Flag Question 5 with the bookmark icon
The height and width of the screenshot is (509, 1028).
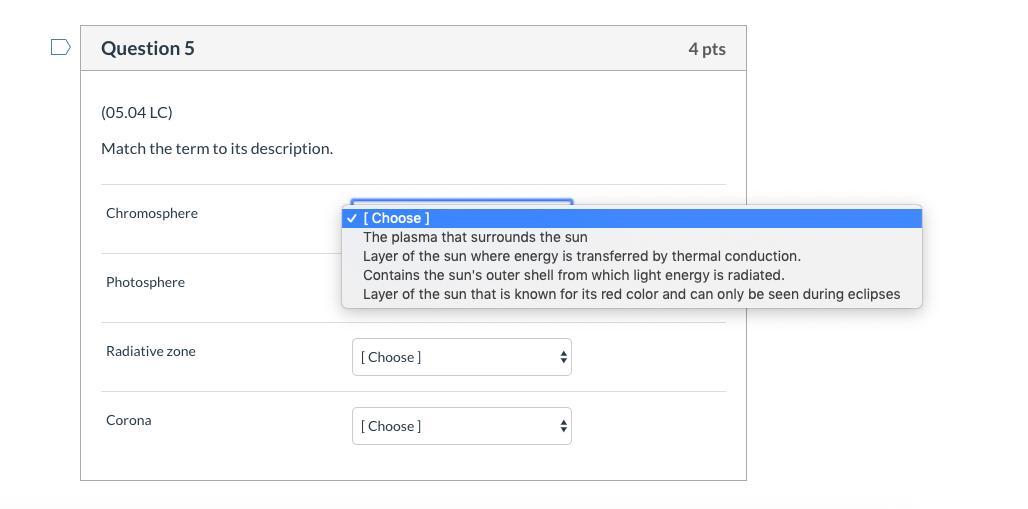pyautogui.click(x=60, y=47)
